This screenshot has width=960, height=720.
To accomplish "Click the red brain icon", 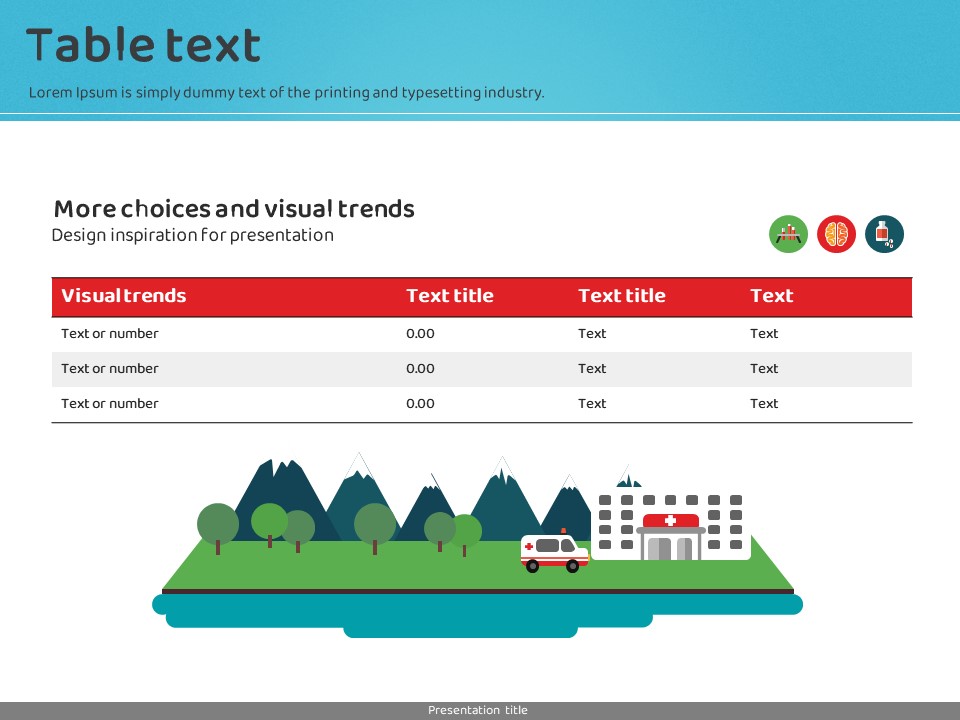I will click(836, 235).
